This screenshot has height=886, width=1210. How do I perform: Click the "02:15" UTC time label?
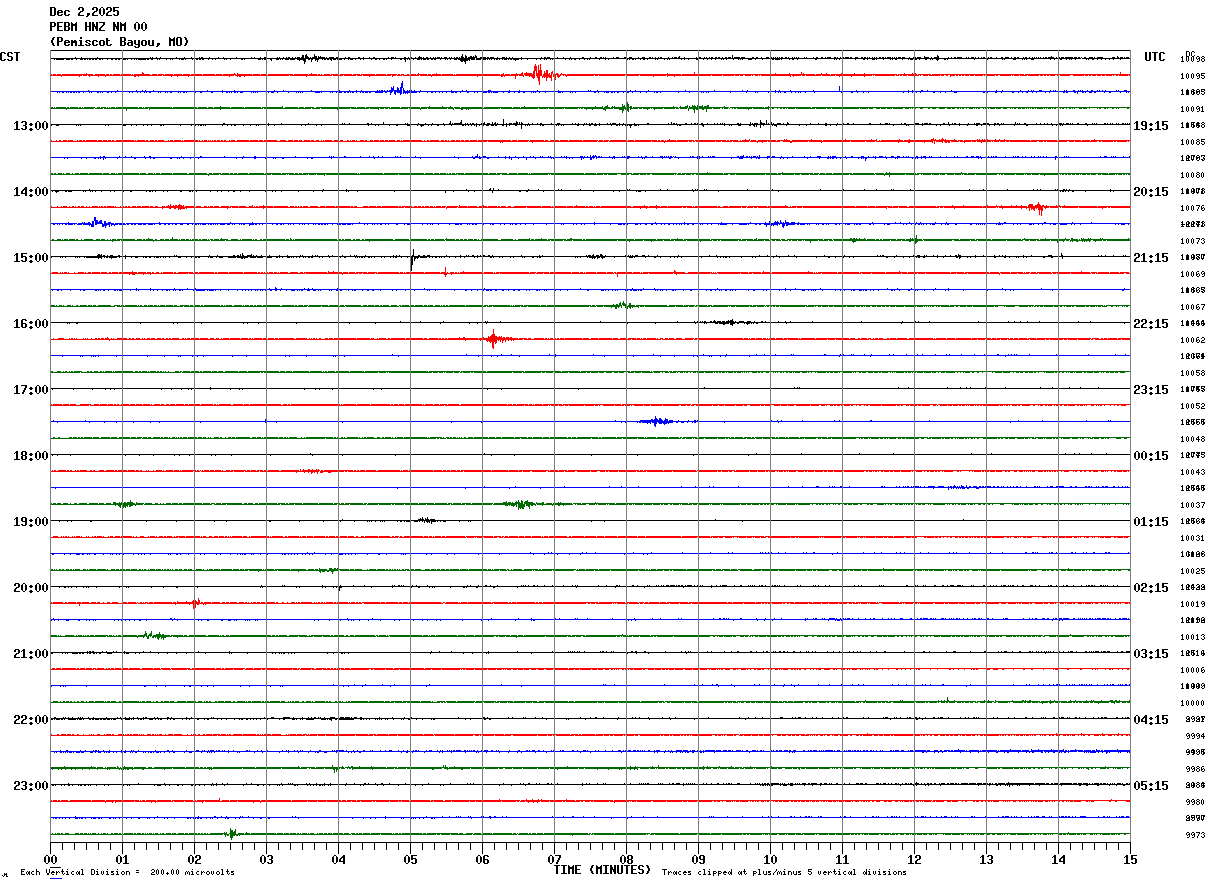point(1151,587)
